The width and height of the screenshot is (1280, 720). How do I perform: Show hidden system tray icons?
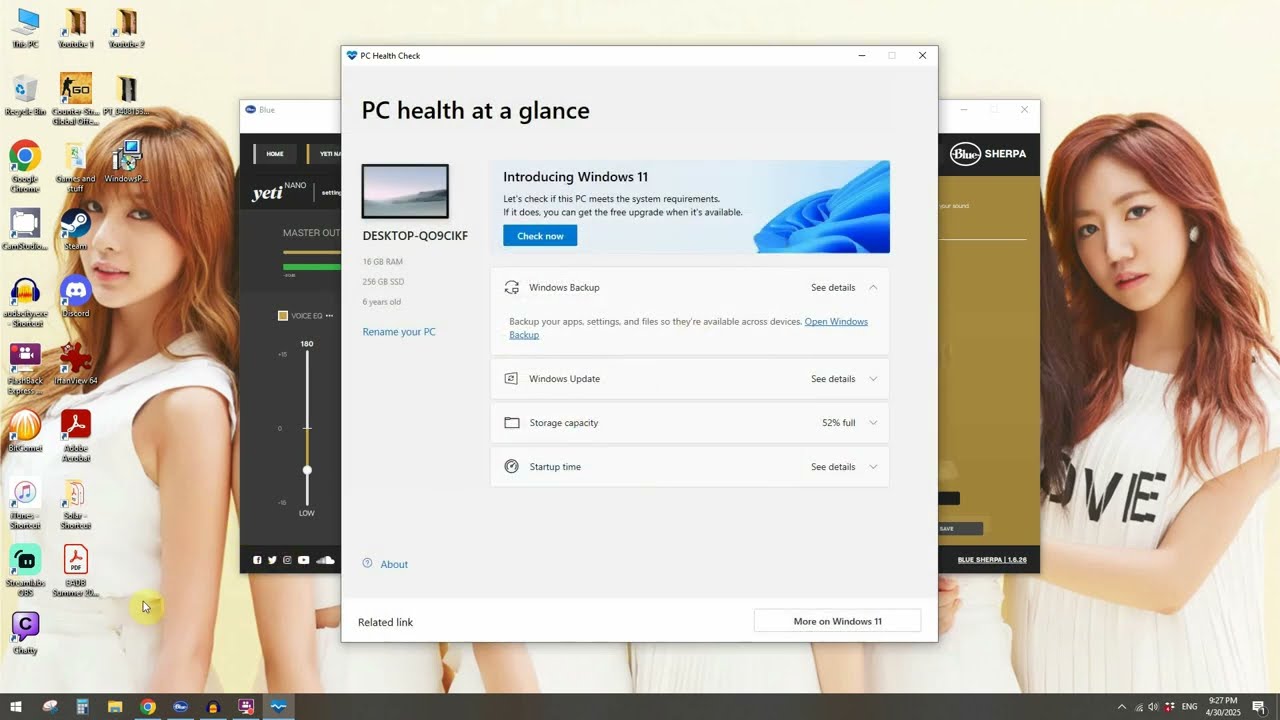pos(1121,707)
